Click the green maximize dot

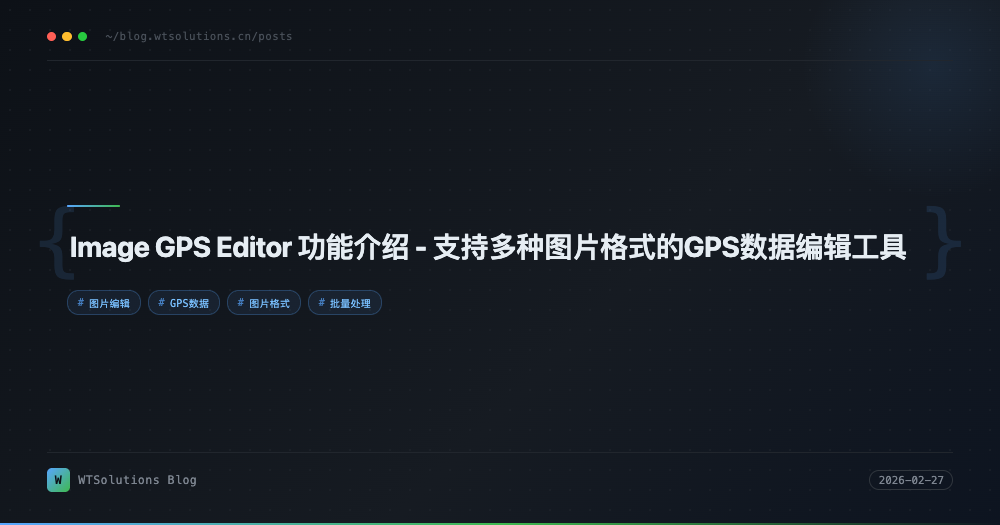point(82,36)
